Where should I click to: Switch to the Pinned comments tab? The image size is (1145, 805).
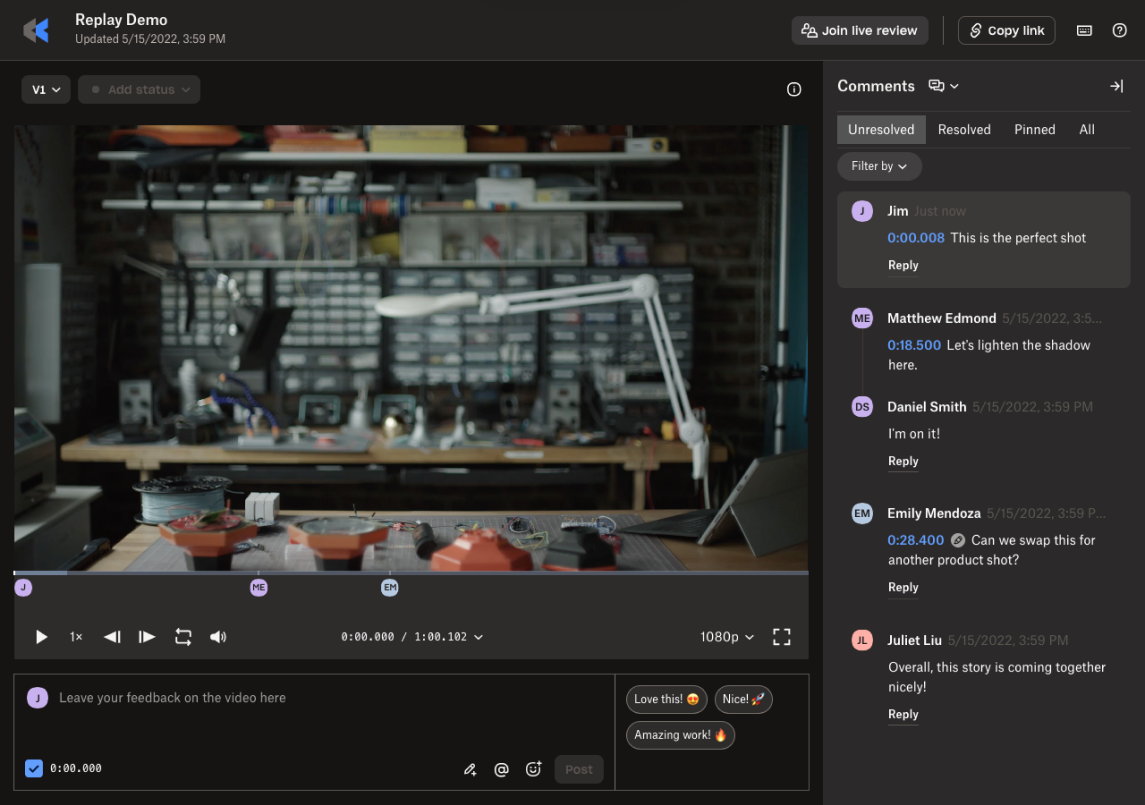[x=1034, y=129]
